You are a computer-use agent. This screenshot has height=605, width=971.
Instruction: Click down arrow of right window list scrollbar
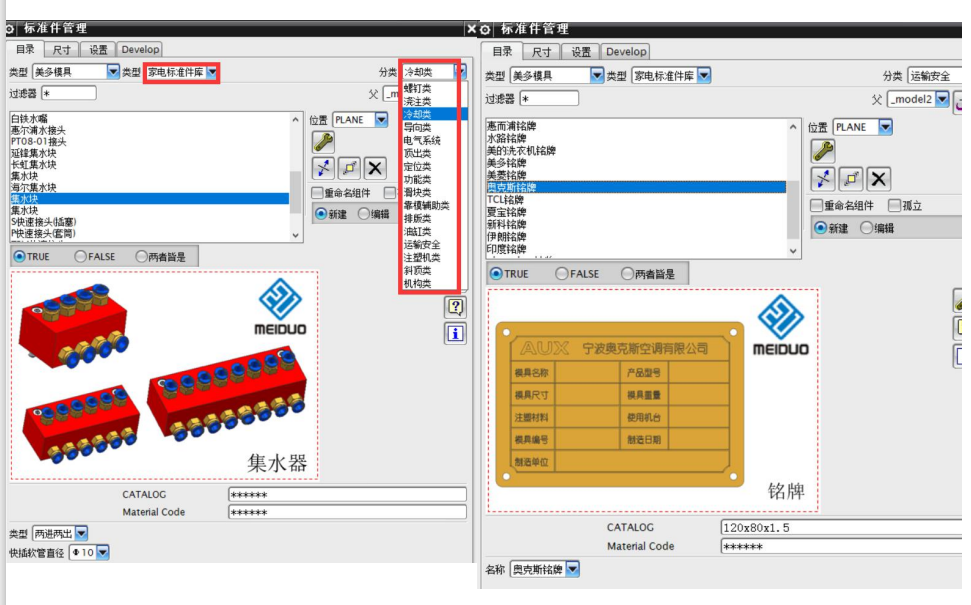793,251
